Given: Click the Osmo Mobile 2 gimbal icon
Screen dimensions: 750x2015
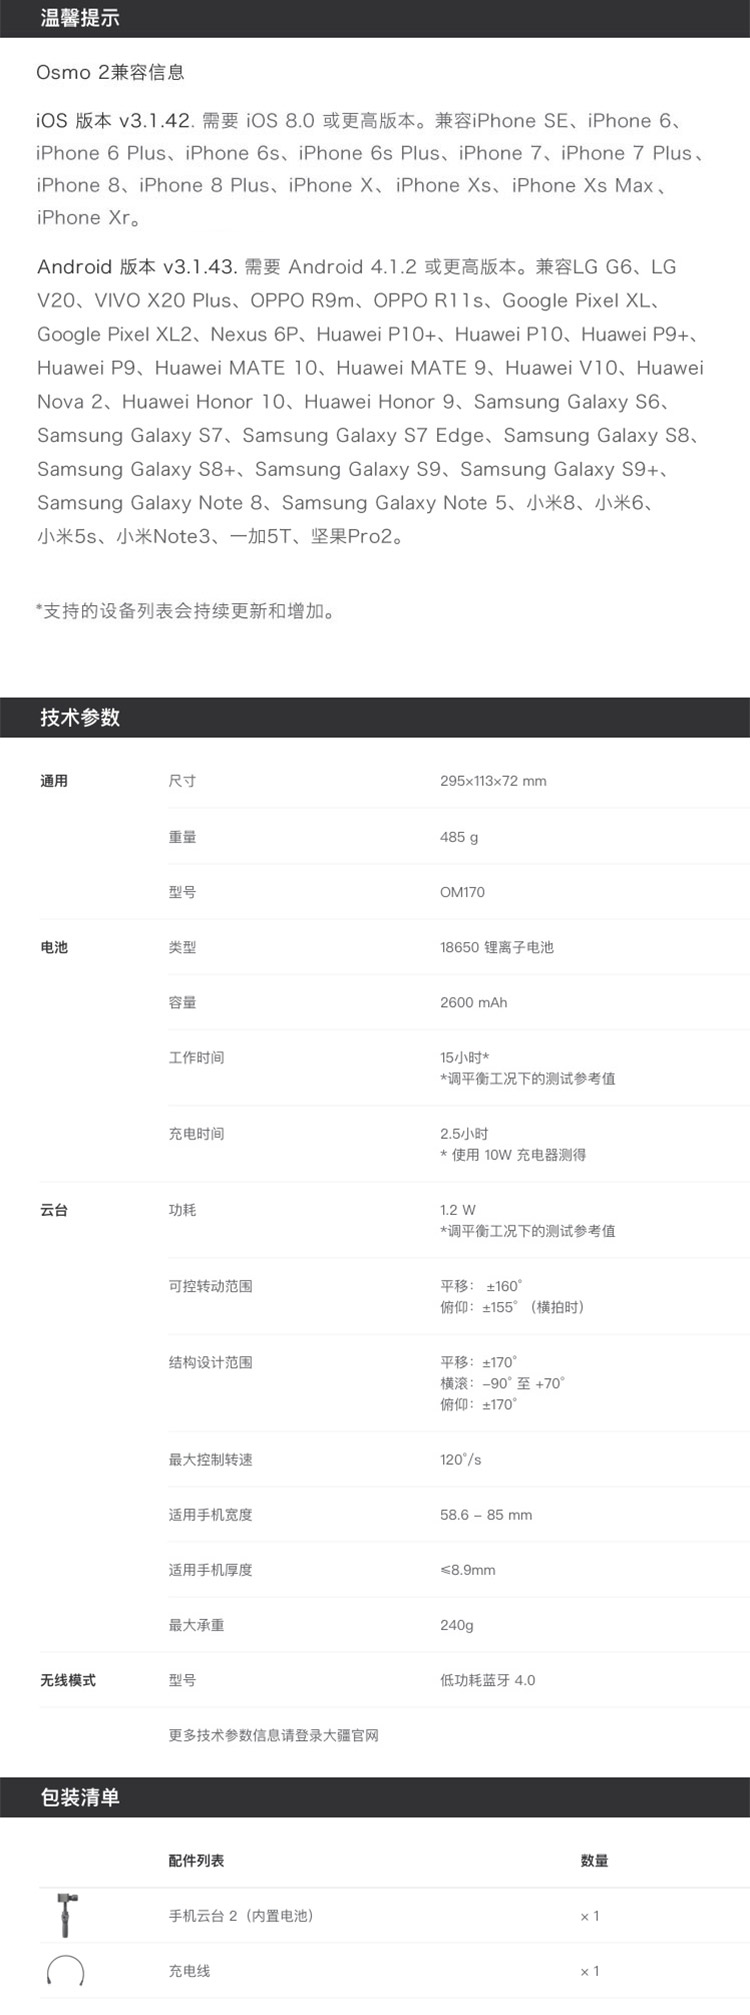Looking at the screenshot, I should tap(67, 1915).
